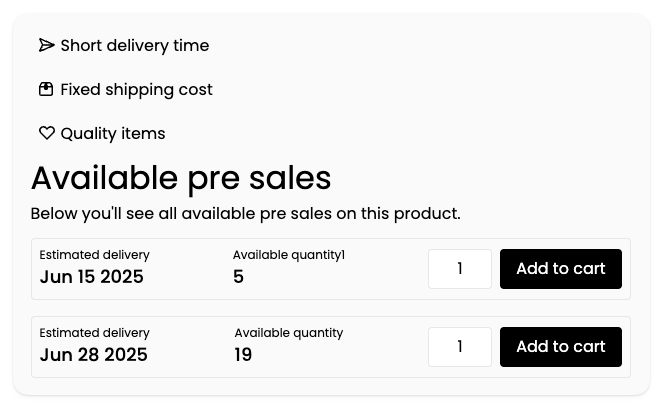Select the Jun 28 2025 delivery date
Screen dimensions: 663x408
(x=93, y=355)
